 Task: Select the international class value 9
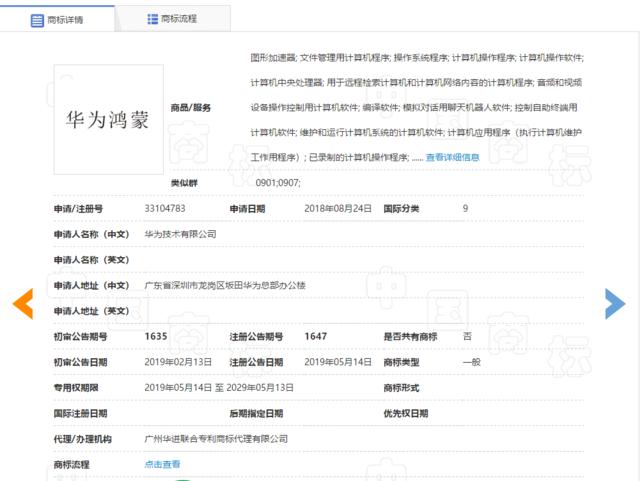(x=465, y=208)
